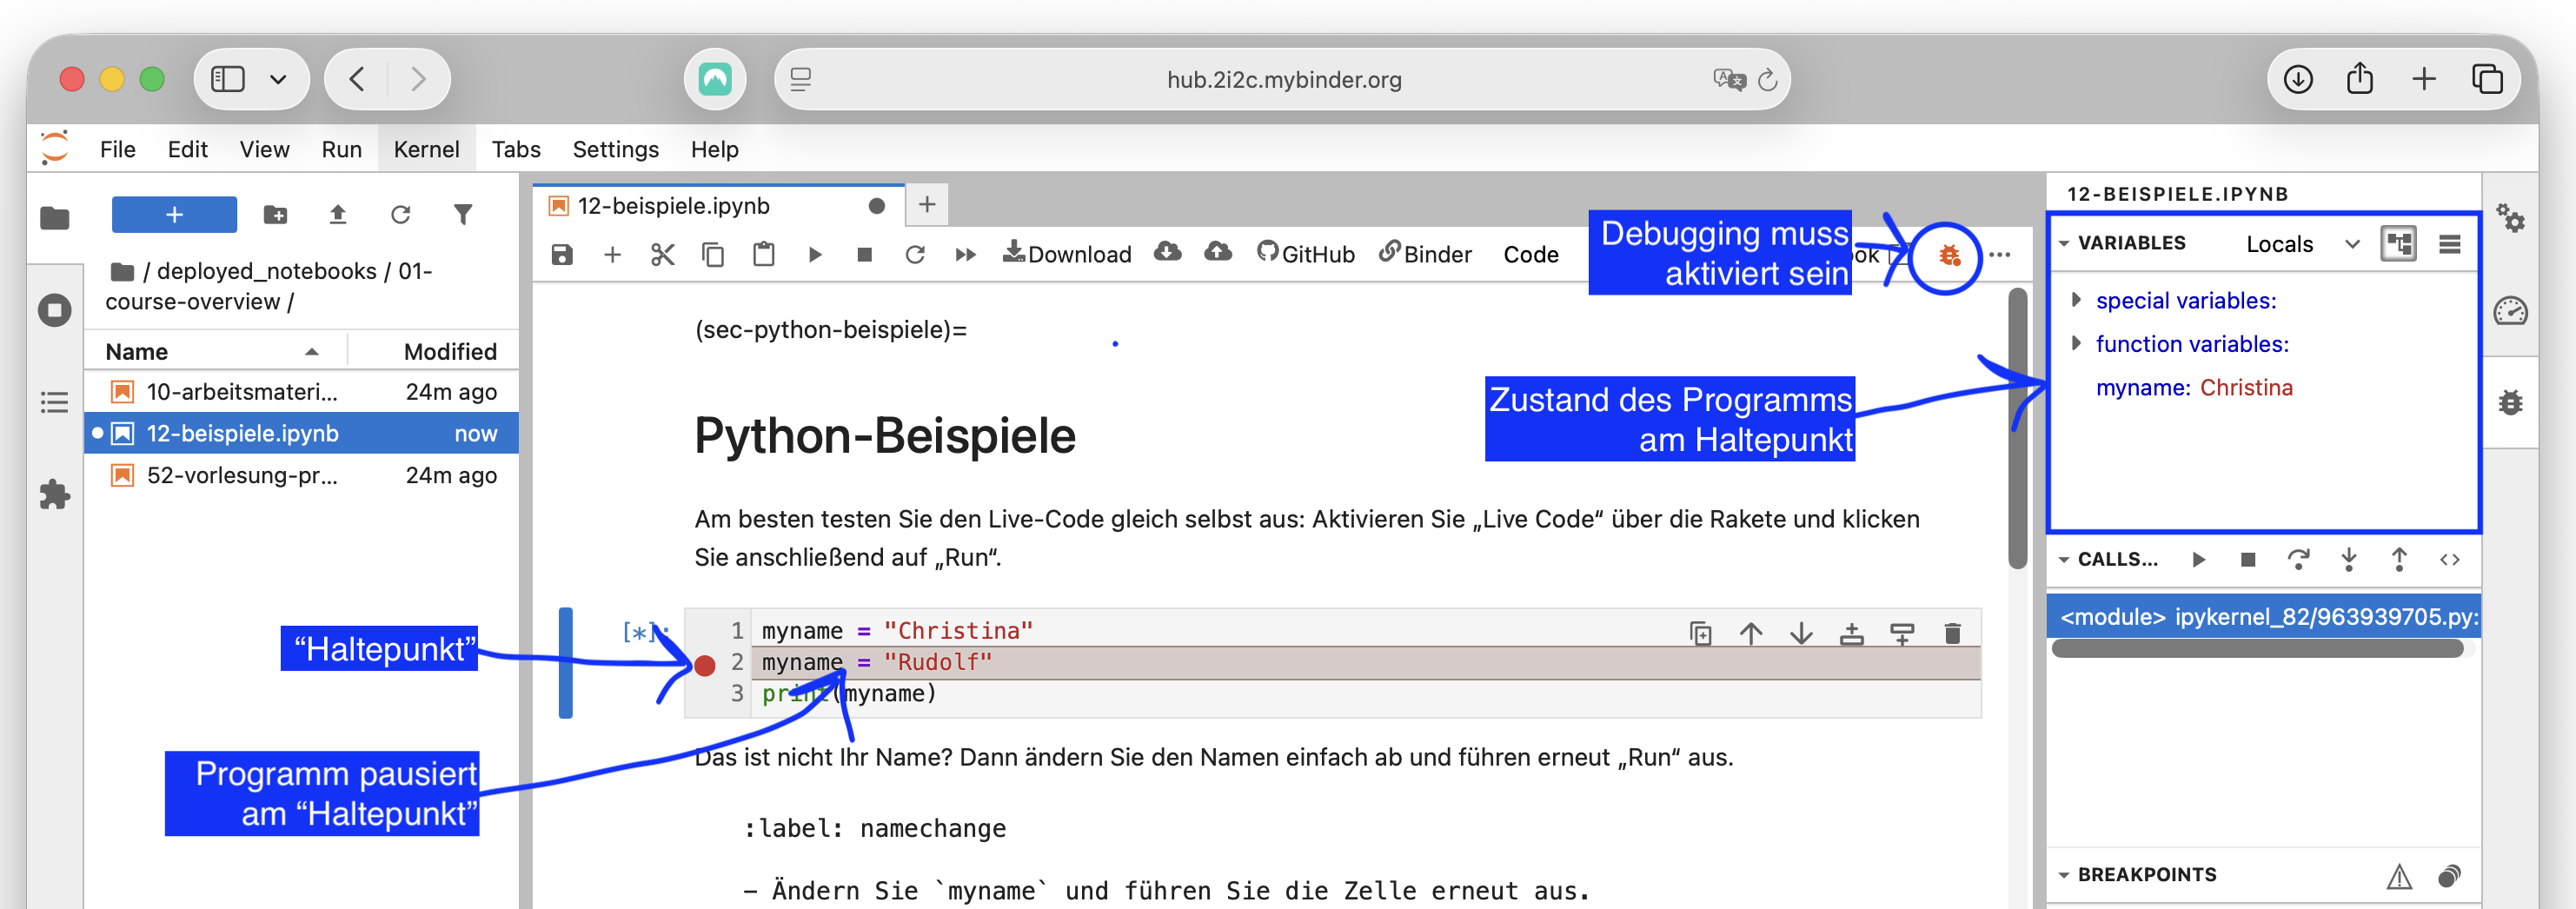The height and width of the screenshot is (909, 2576).
Task: Select the 12-beispiele.ipynb notebook tab
Action: click(673, 206)
